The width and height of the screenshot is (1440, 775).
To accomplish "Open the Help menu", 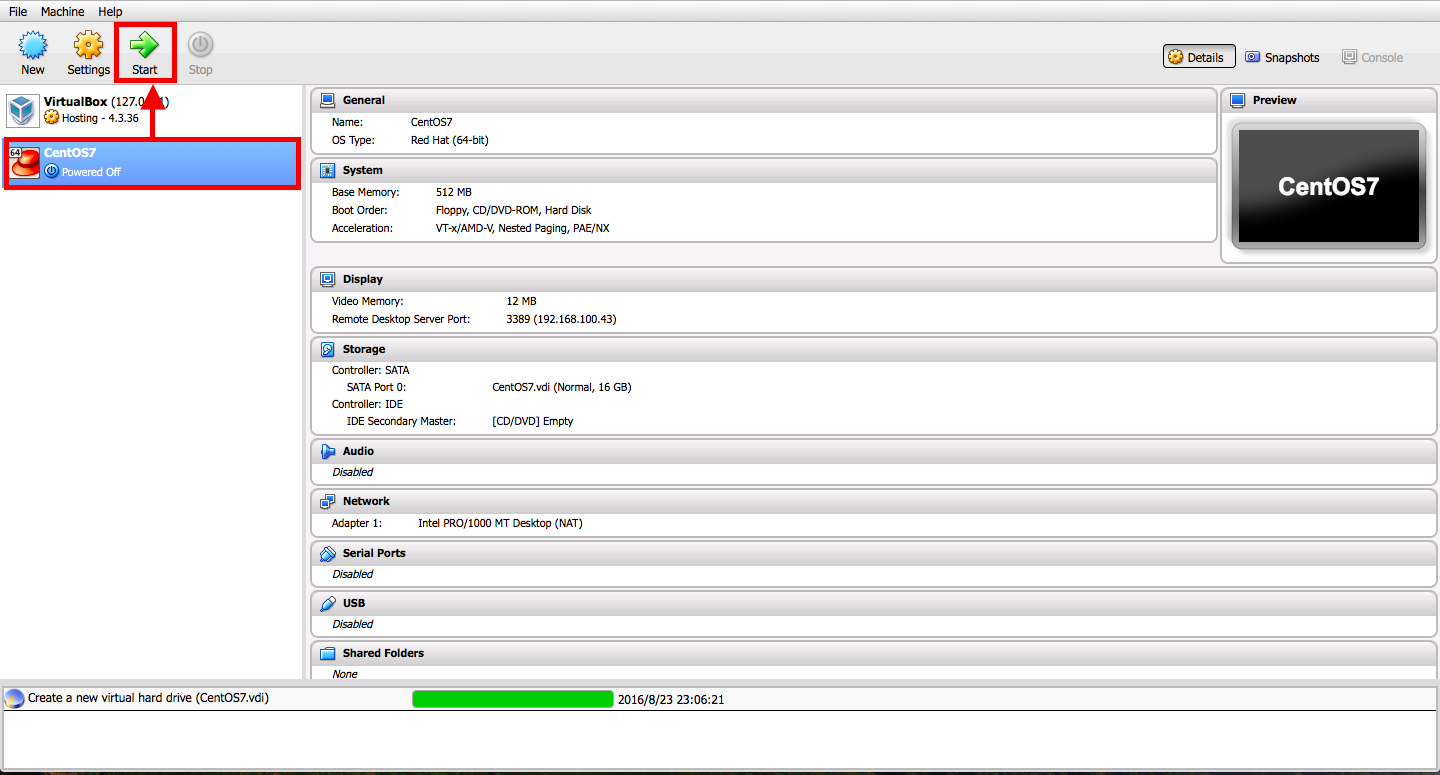I will (x=110, y=11).
